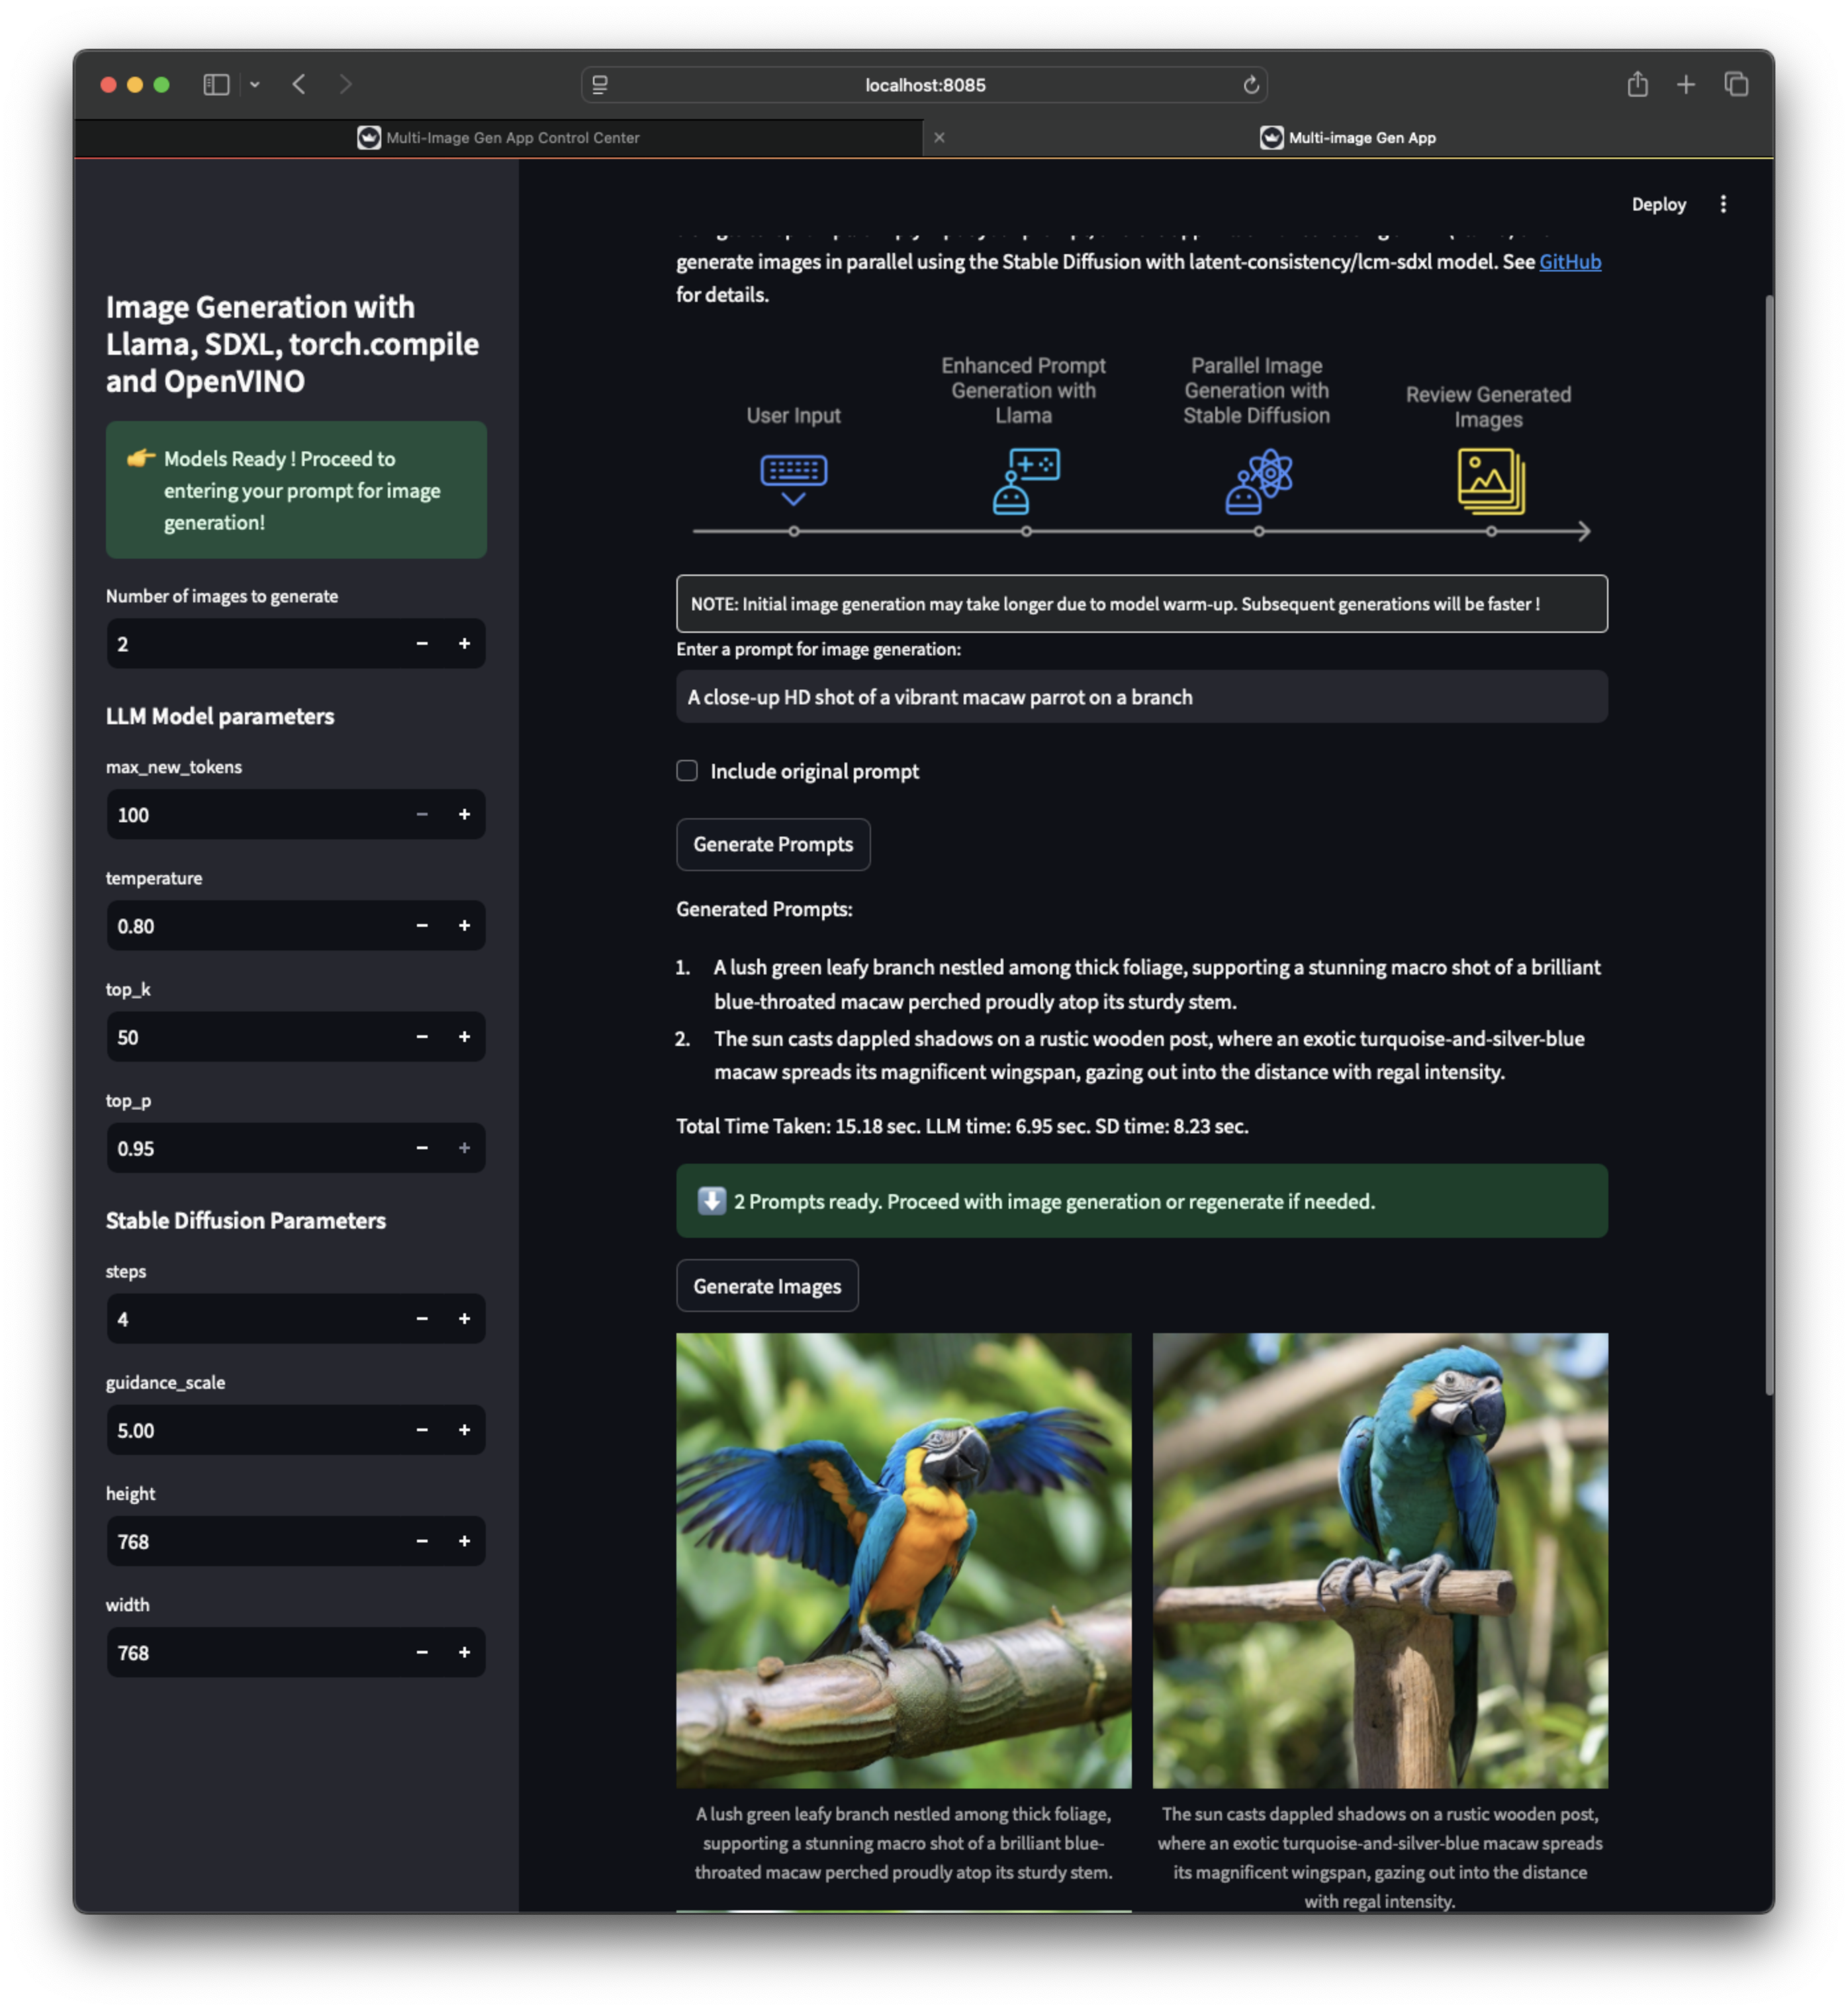The image size is (1848, 2011).
Task: Open the Safari share icon
Action: click(1637, 85)
